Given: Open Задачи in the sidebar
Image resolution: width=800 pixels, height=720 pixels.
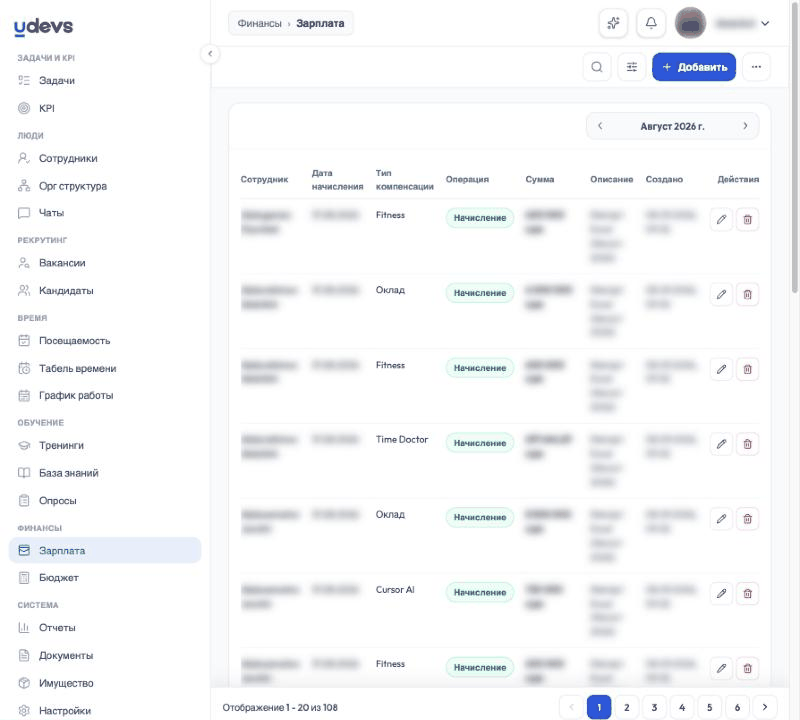Looking at the screenshot, I should point(57,81).
